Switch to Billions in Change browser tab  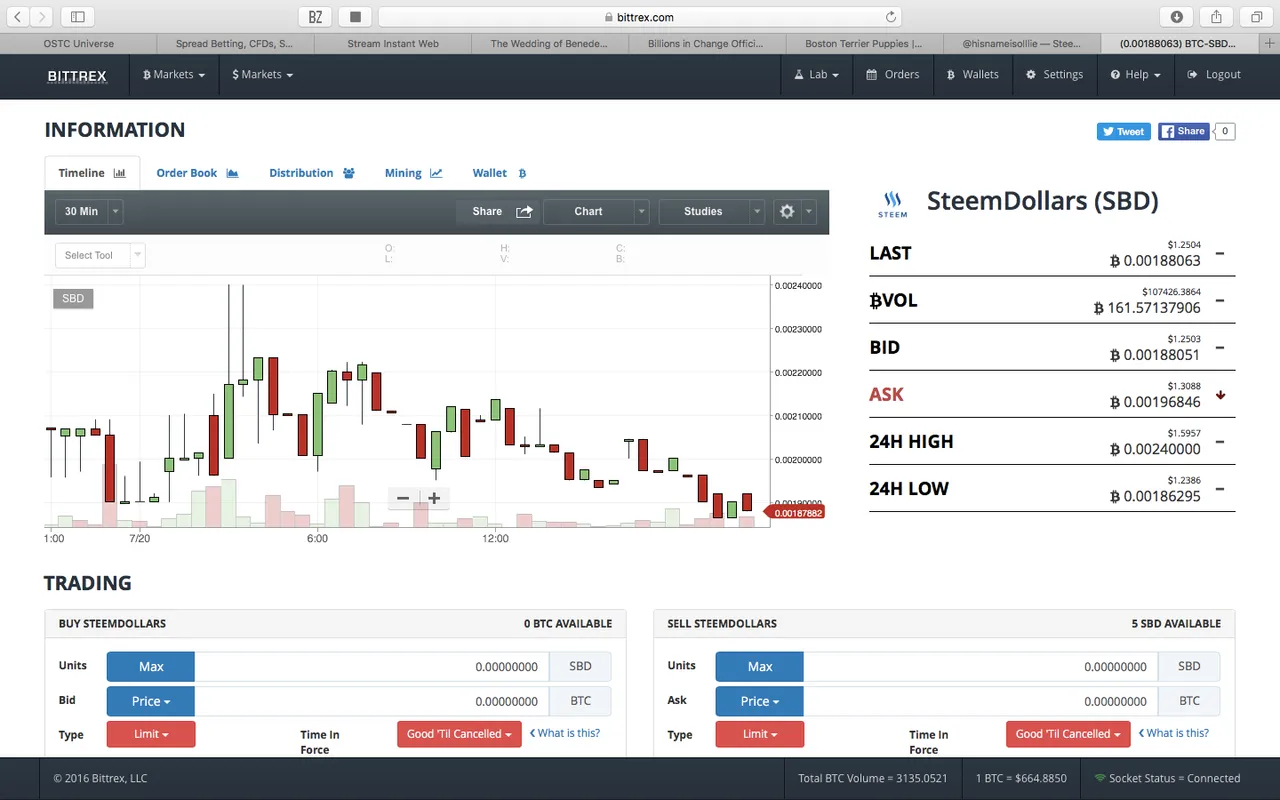(x=707, y=44)
